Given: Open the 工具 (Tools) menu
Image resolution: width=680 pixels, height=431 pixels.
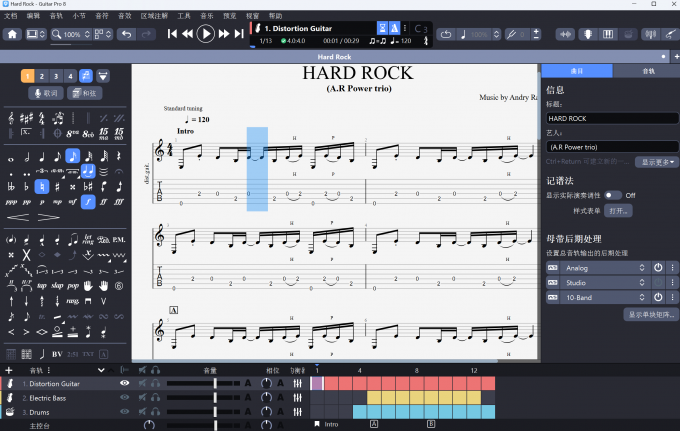Looking at the screenshot, I should click(x=184, y=16).
